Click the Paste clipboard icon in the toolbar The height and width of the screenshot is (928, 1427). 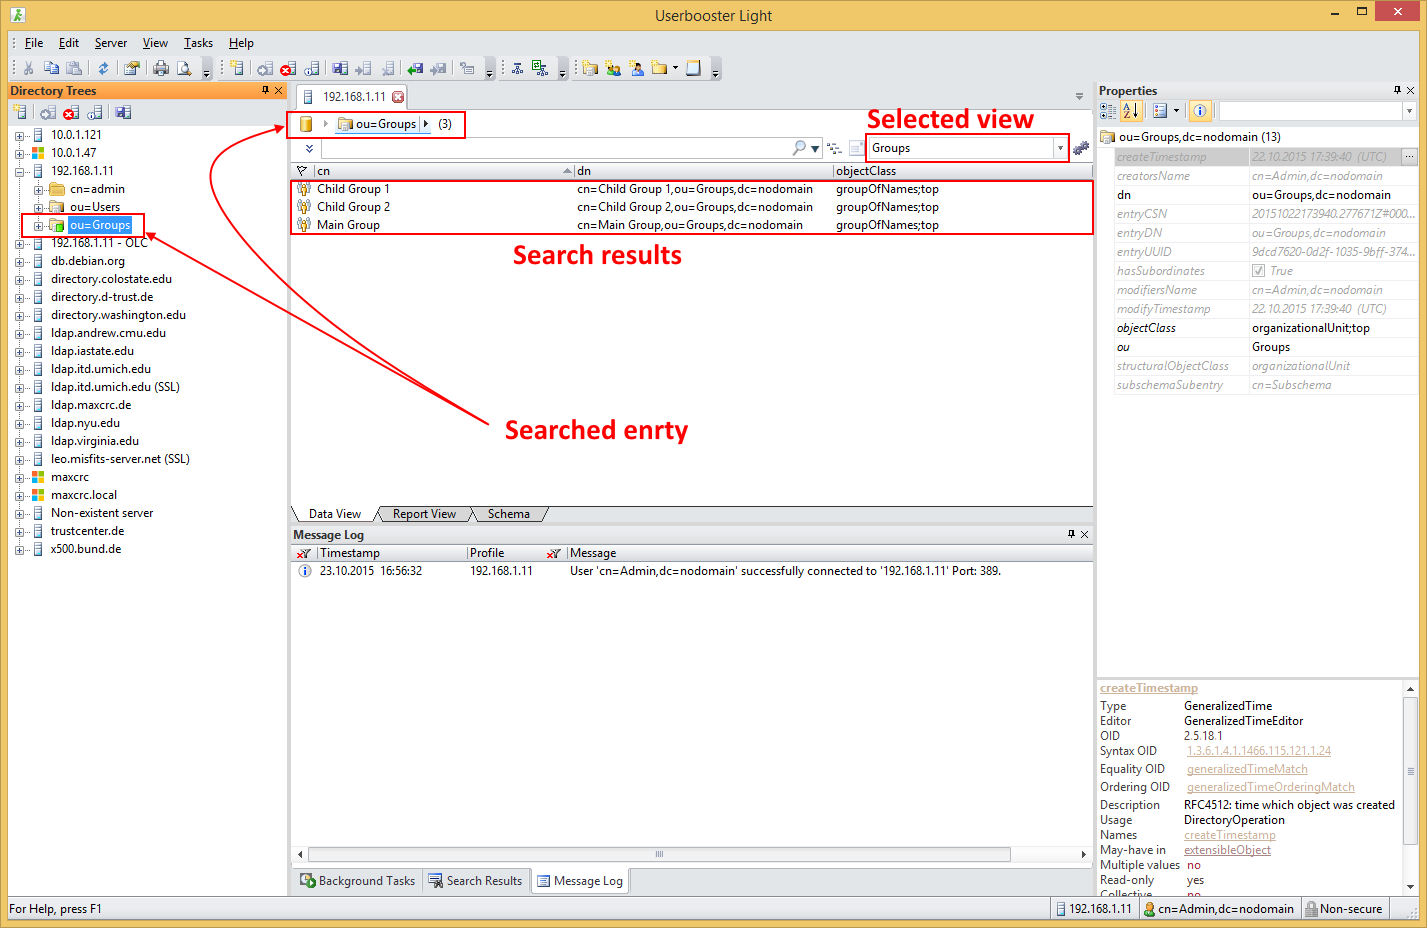[x=74, y=68]
